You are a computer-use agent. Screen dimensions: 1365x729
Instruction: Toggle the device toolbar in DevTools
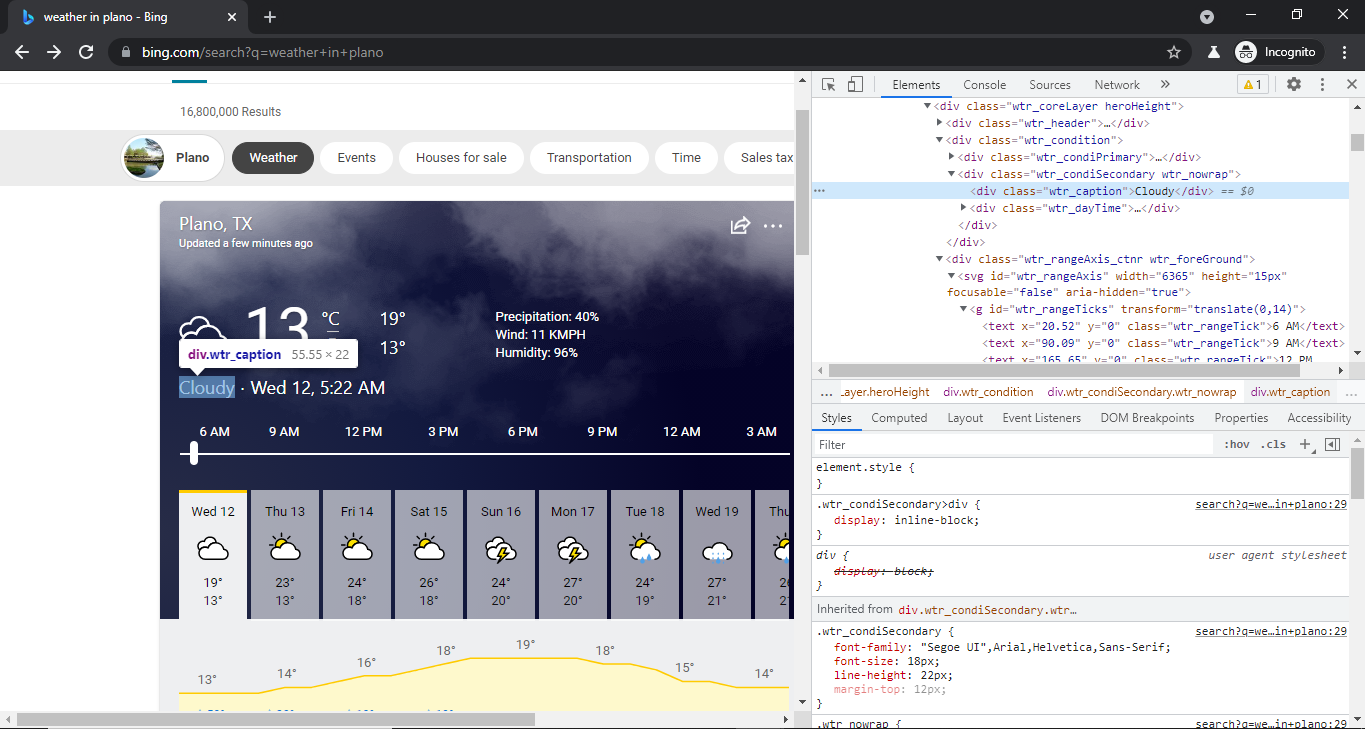click(855, 85)
